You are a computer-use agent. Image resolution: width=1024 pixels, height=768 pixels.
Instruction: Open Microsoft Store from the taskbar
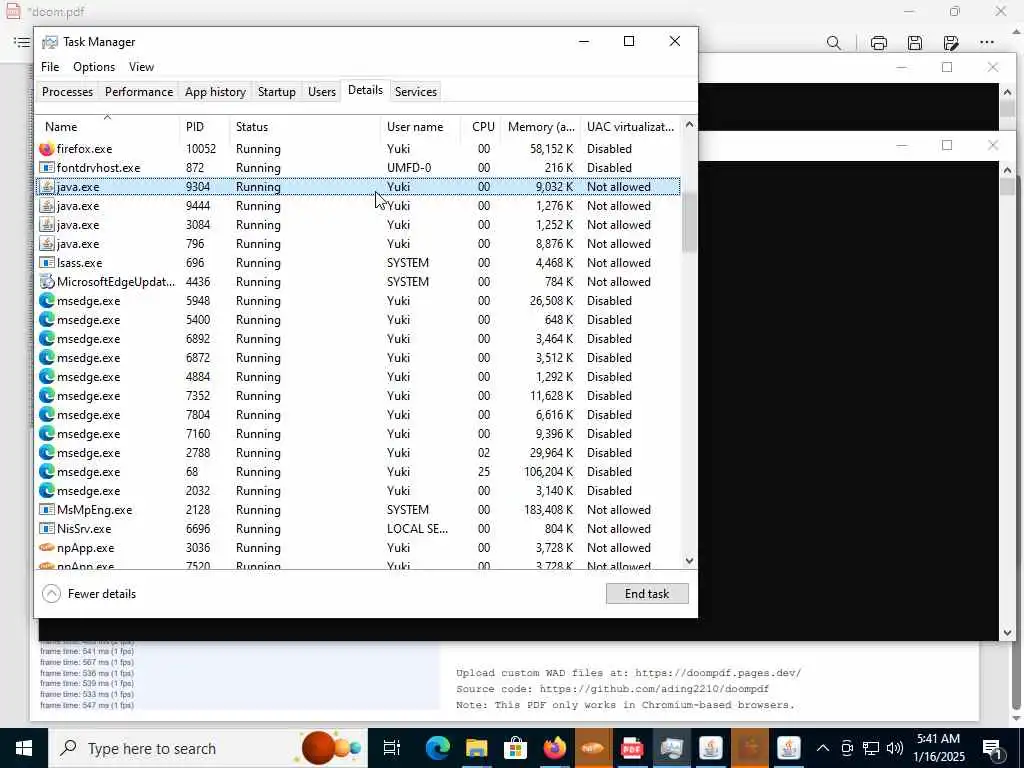[515, 748]
